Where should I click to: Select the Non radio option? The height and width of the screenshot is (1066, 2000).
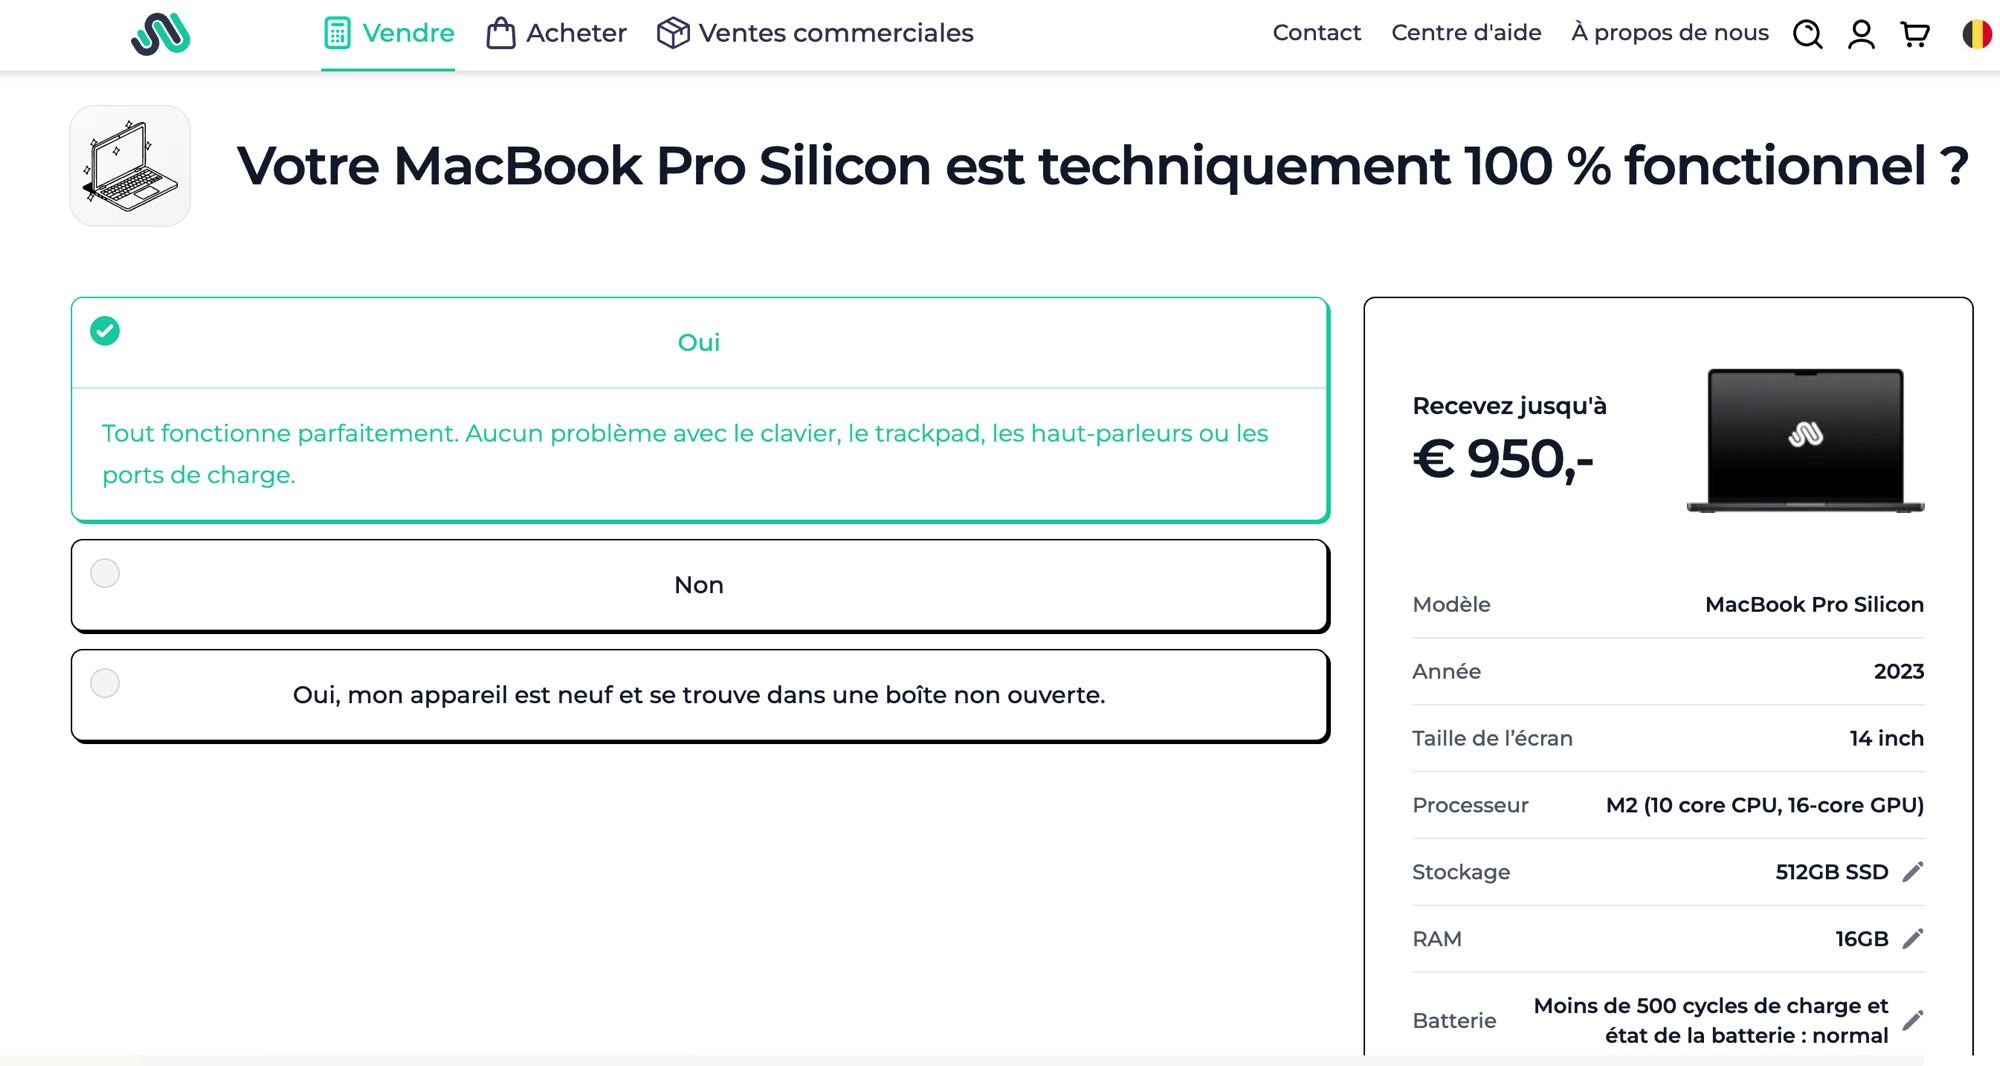[105, 573]
